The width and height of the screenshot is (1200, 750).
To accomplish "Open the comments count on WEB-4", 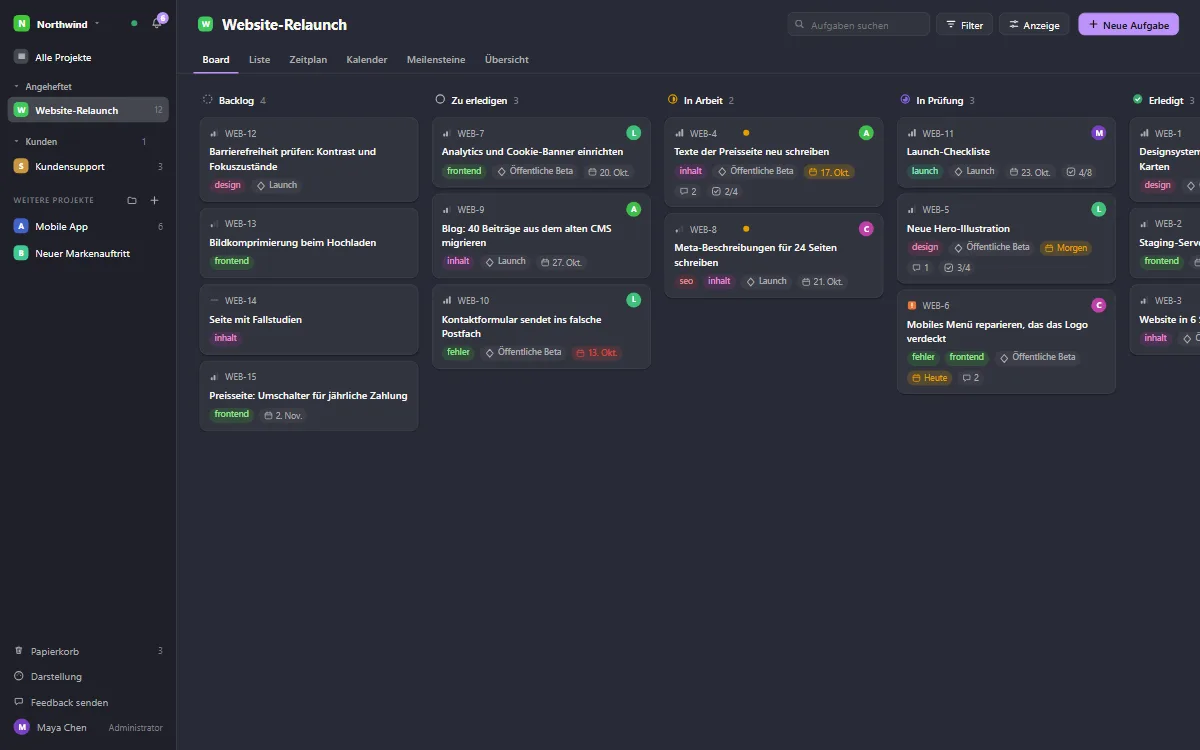I will (x=688, y=191).
